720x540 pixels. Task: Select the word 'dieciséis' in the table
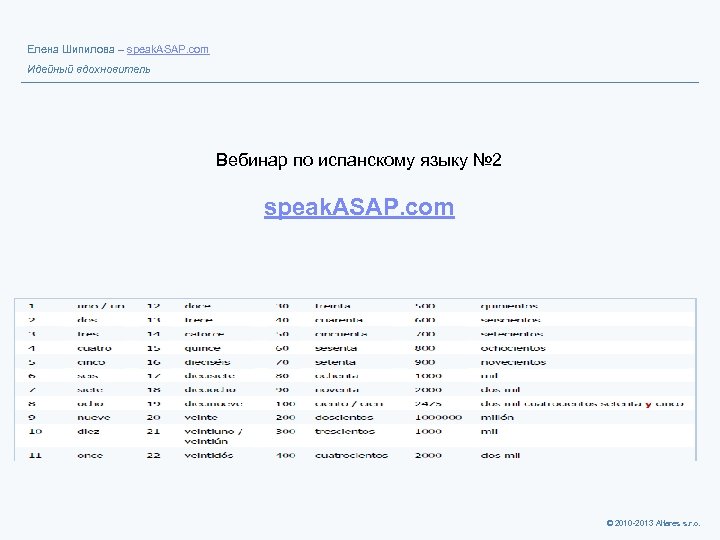click(207, 362)
